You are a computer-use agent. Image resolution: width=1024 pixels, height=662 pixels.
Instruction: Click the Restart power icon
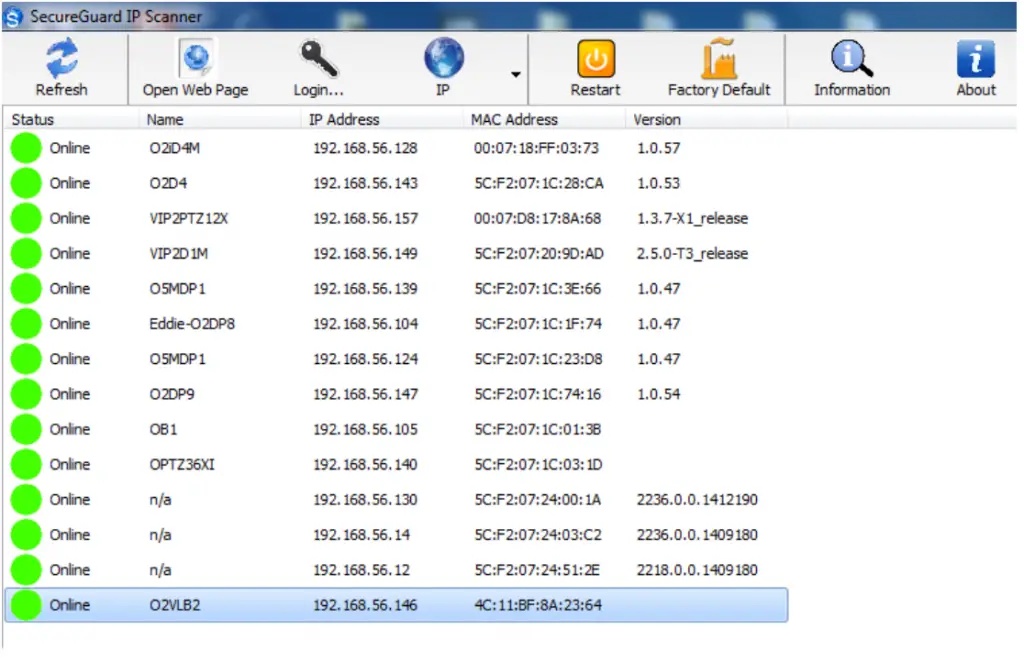(x=596, y=59)
